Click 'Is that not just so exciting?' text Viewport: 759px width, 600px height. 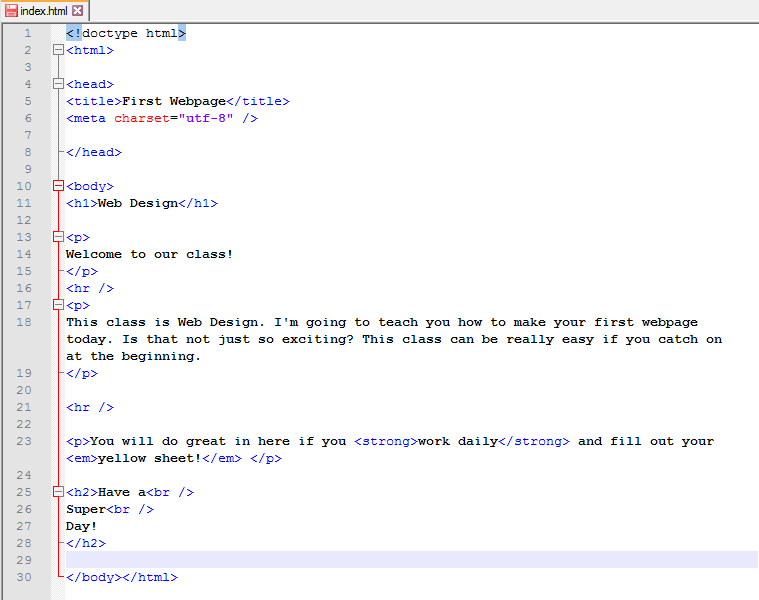point(238,339)
